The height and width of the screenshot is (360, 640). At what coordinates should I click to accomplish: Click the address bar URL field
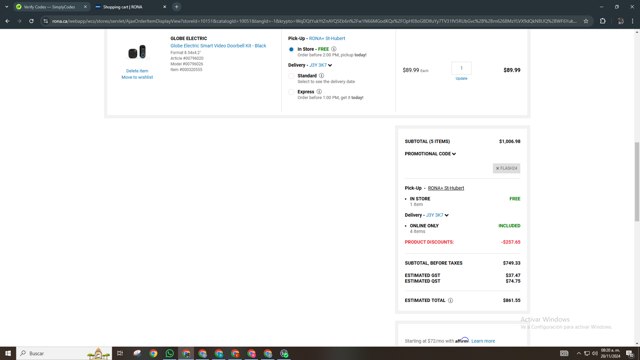click(314, 21)
